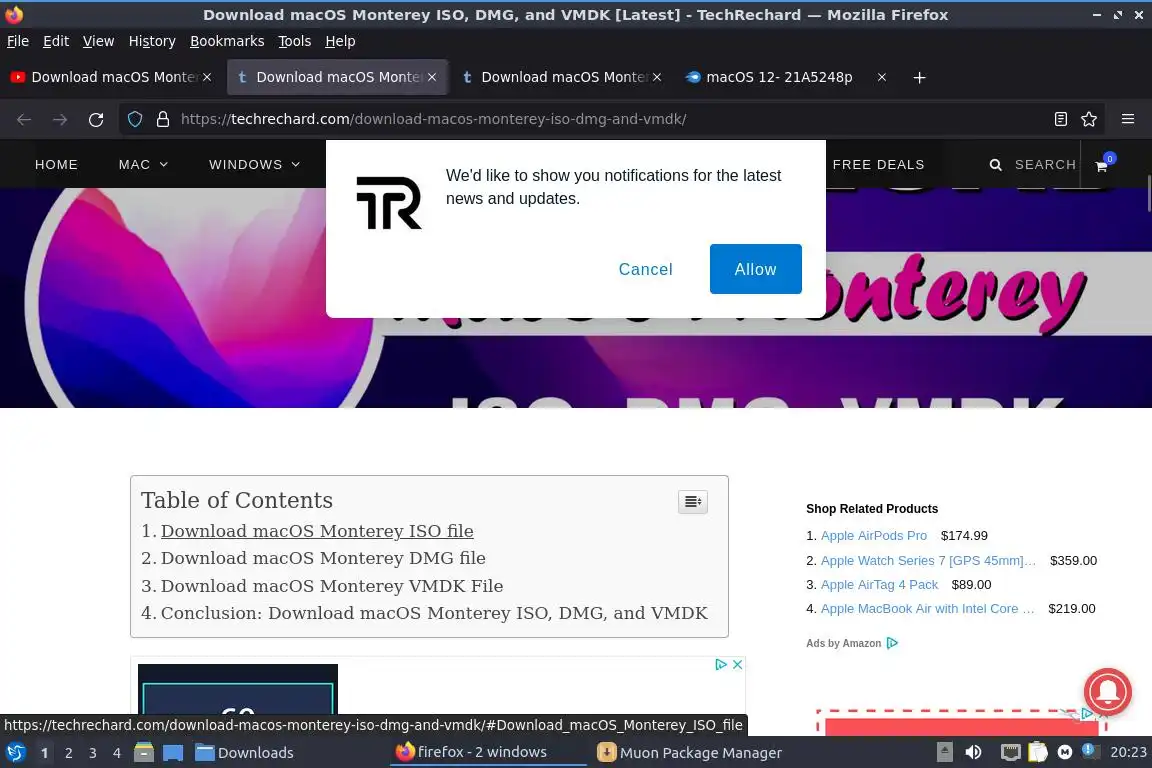Close the YouTube Download macOS Monterey tab

click(x=207, y=77)
